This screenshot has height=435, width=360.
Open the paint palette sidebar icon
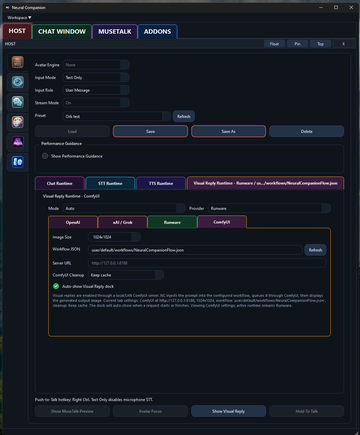point(18,122)
